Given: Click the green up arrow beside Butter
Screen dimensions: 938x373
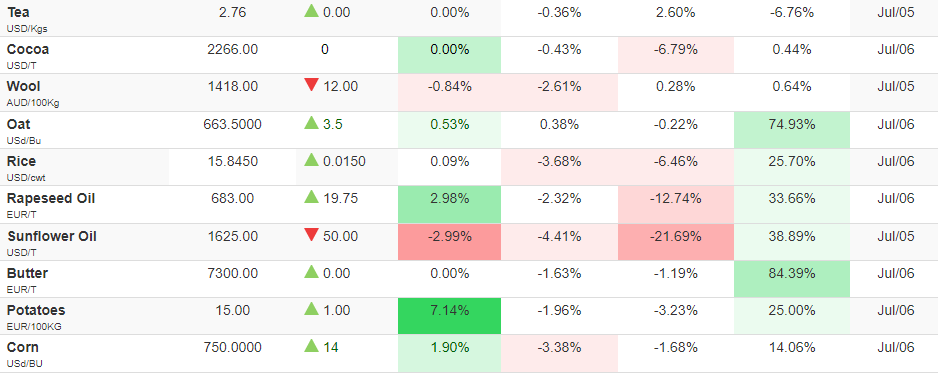Looking at the screenshot, I should pos(311,271).
